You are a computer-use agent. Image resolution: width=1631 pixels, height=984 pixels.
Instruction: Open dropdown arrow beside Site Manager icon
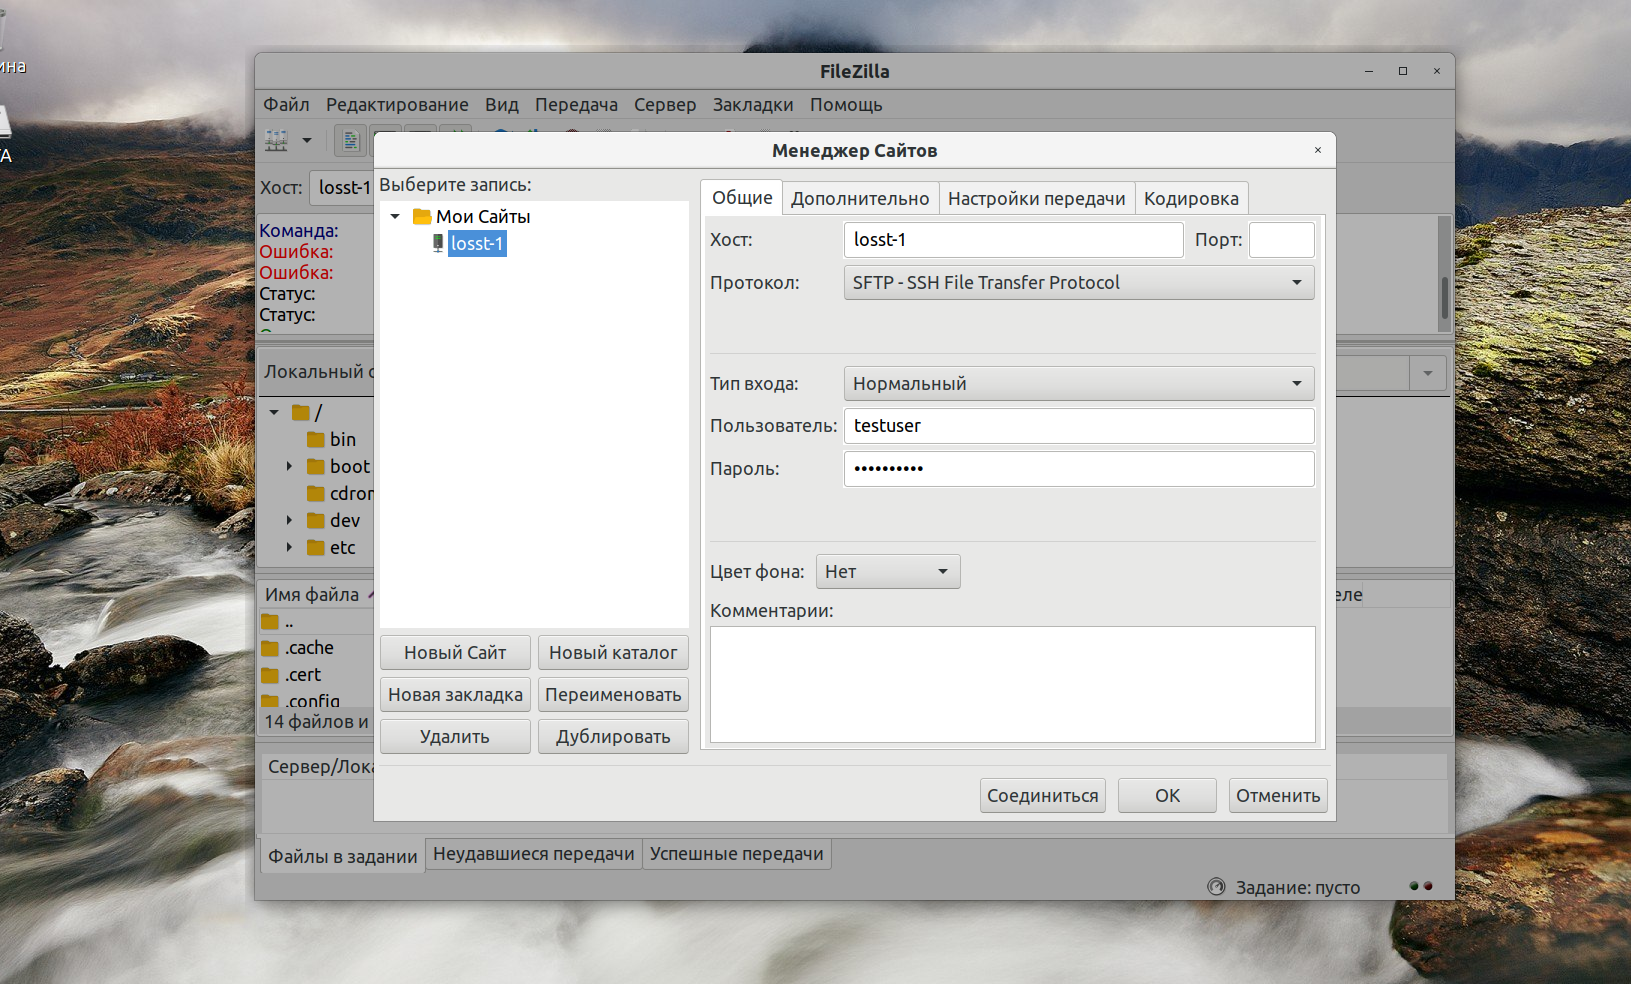[307, 141]
